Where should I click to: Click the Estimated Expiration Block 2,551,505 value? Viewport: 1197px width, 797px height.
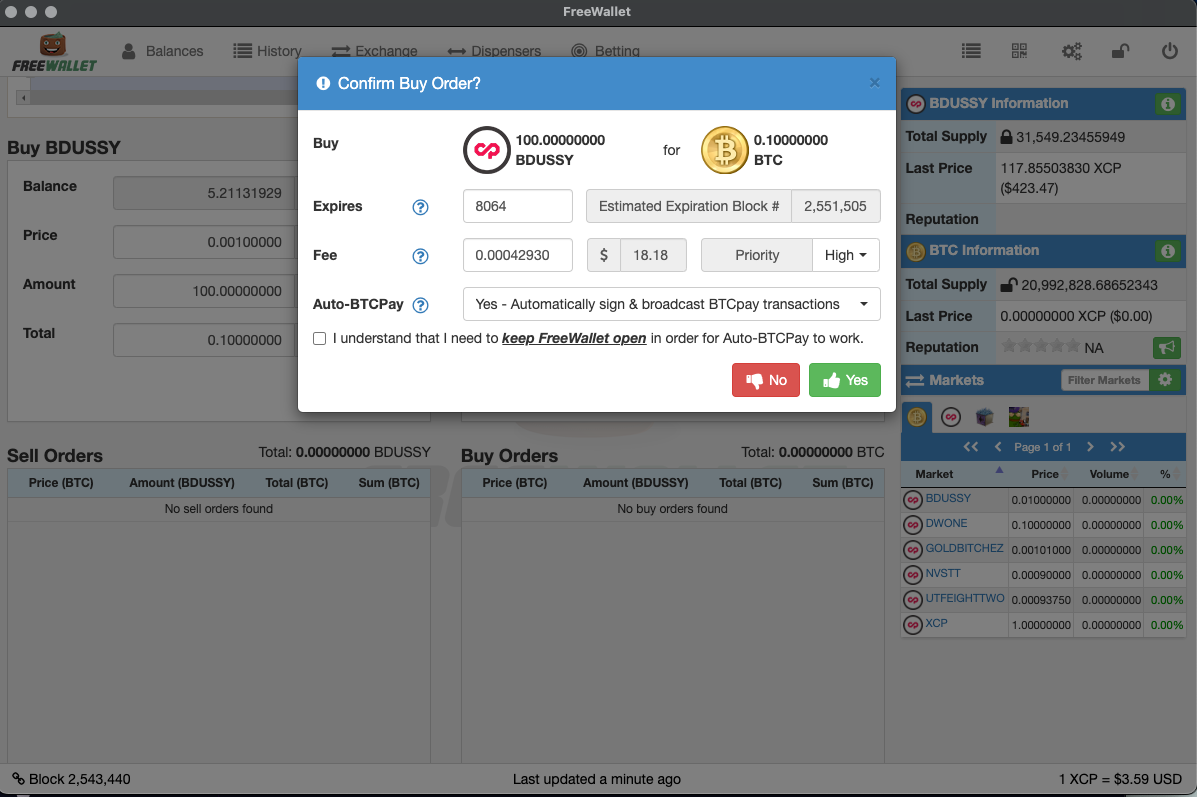pos(835,206)
